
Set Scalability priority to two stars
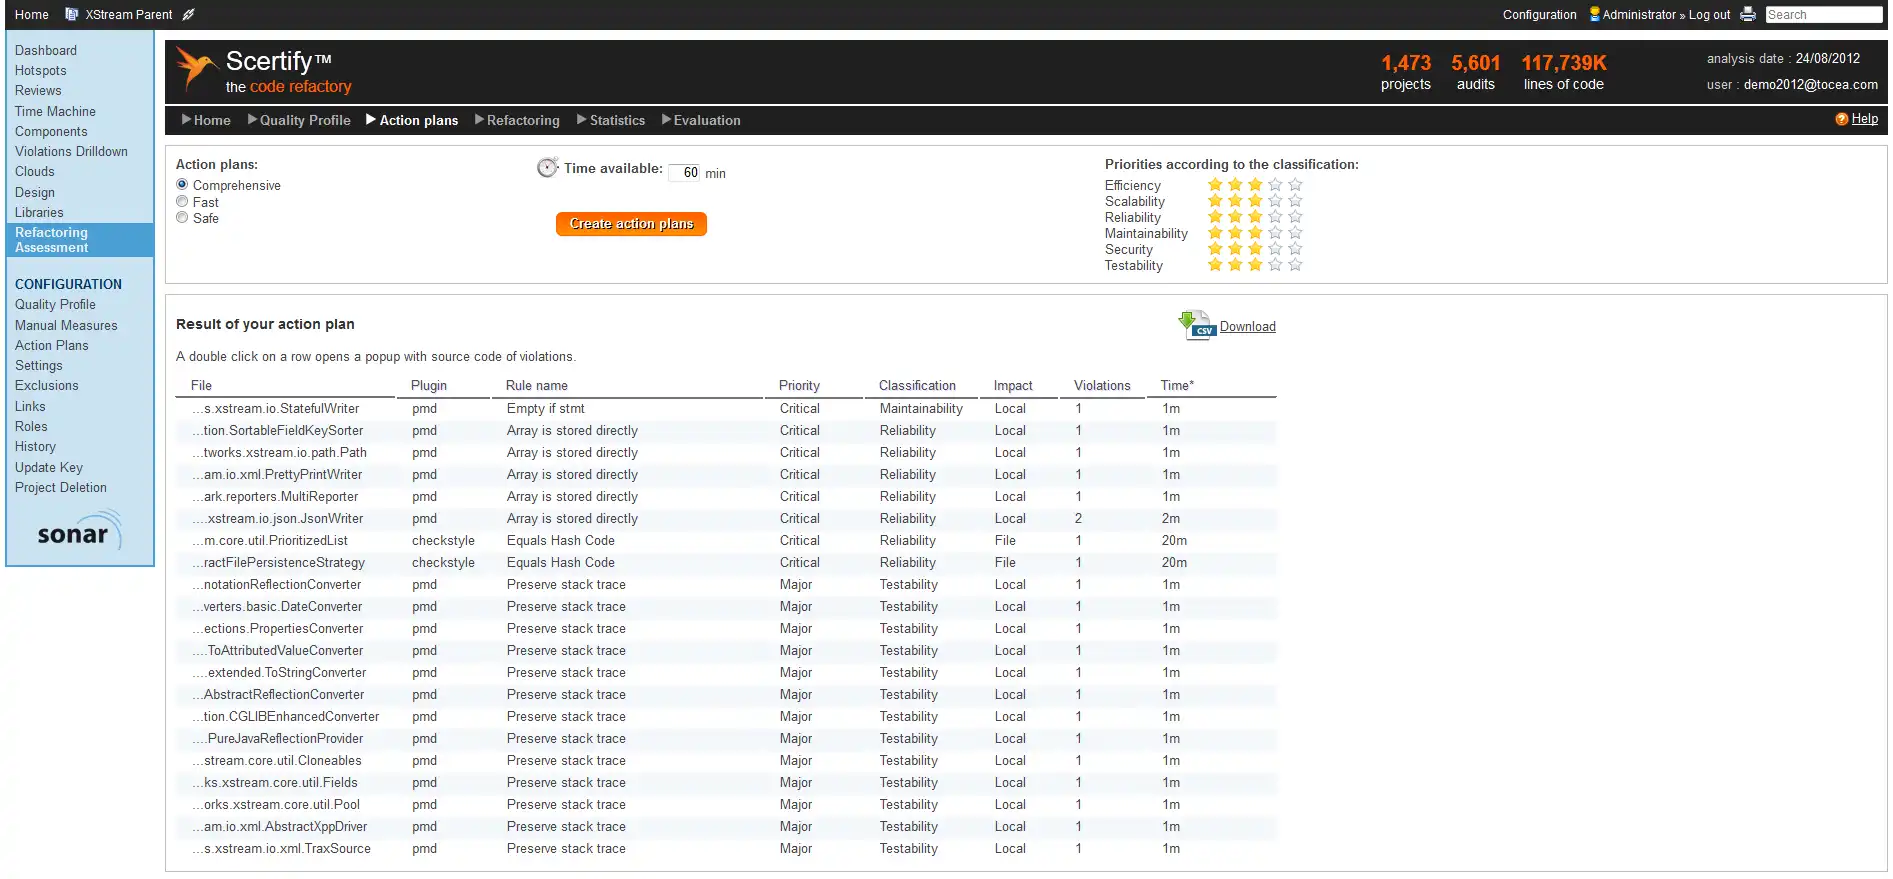pos(1235,201)
